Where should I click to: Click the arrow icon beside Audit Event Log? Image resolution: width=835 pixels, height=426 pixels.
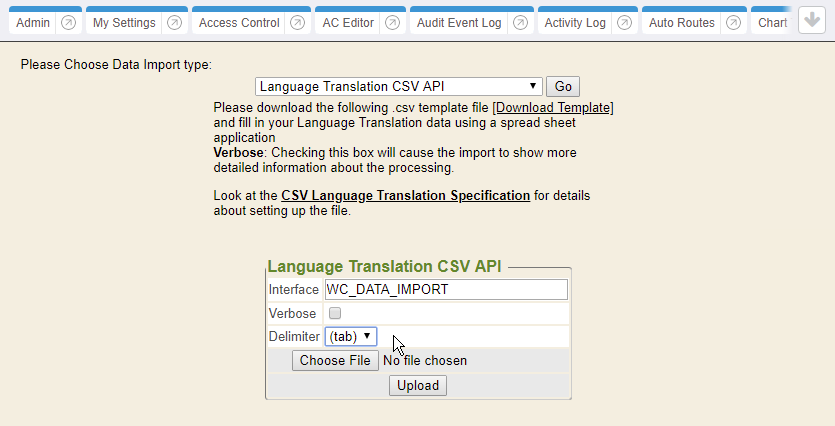pos(520,22)
